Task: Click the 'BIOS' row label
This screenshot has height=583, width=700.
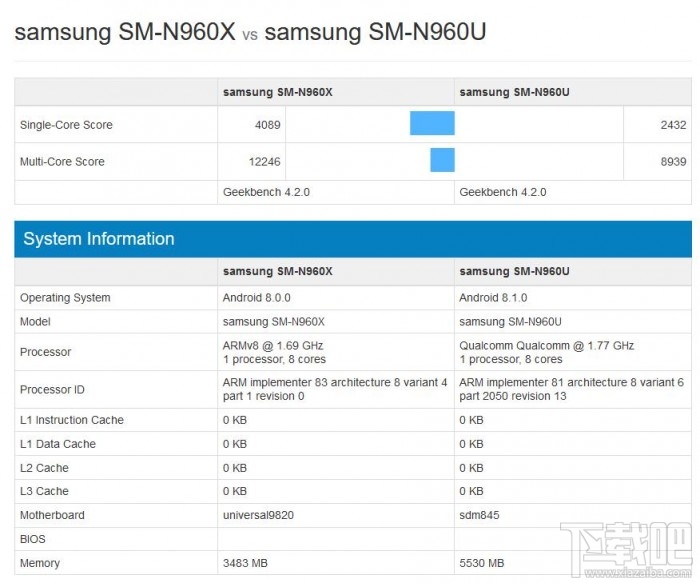Action: [x=33, y=539]
